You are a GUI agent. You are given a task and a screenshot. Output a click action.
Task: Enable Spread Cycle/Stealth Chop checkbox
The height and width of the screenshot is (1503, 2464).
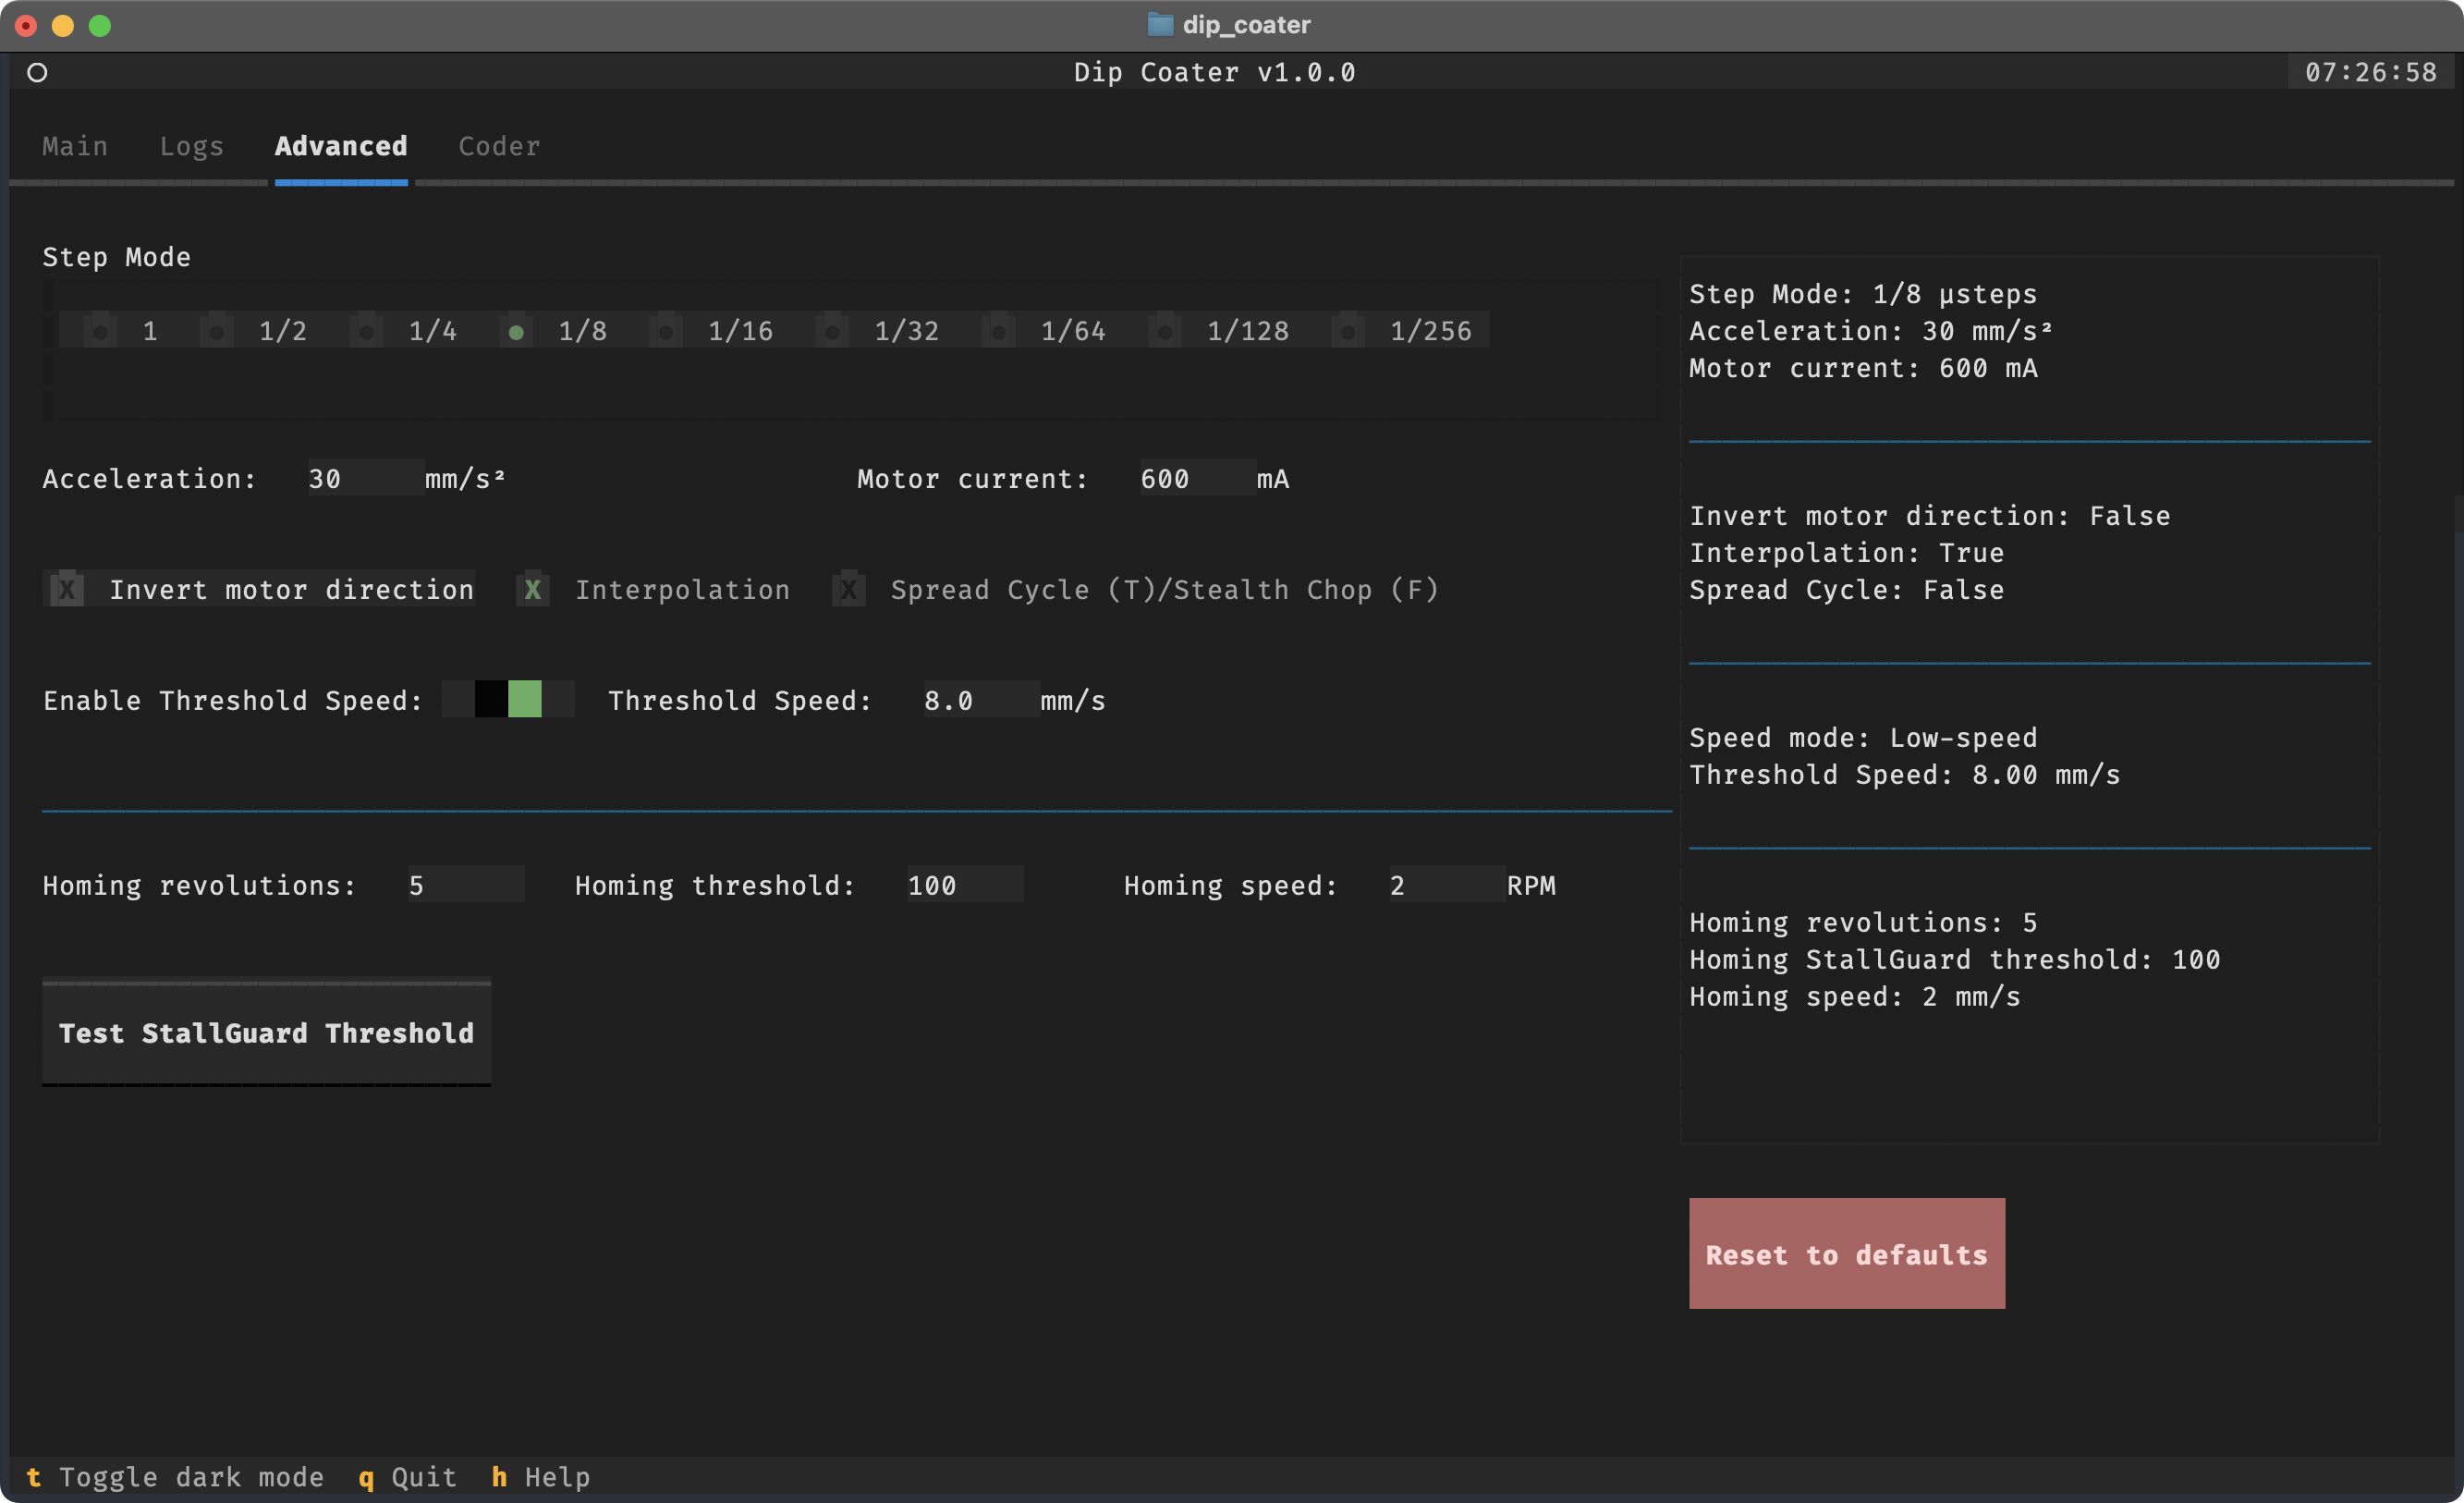coord(1136,590)
